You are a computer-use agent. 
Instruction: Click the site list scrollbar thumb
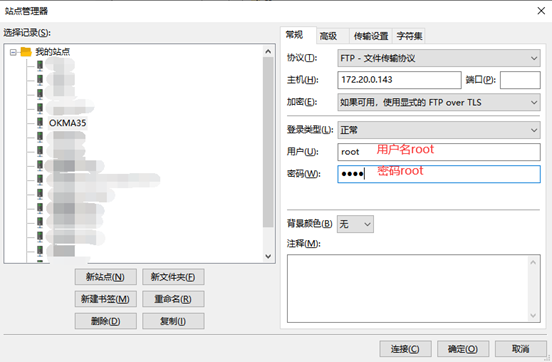pyautogui.click(x=268, y=142)
